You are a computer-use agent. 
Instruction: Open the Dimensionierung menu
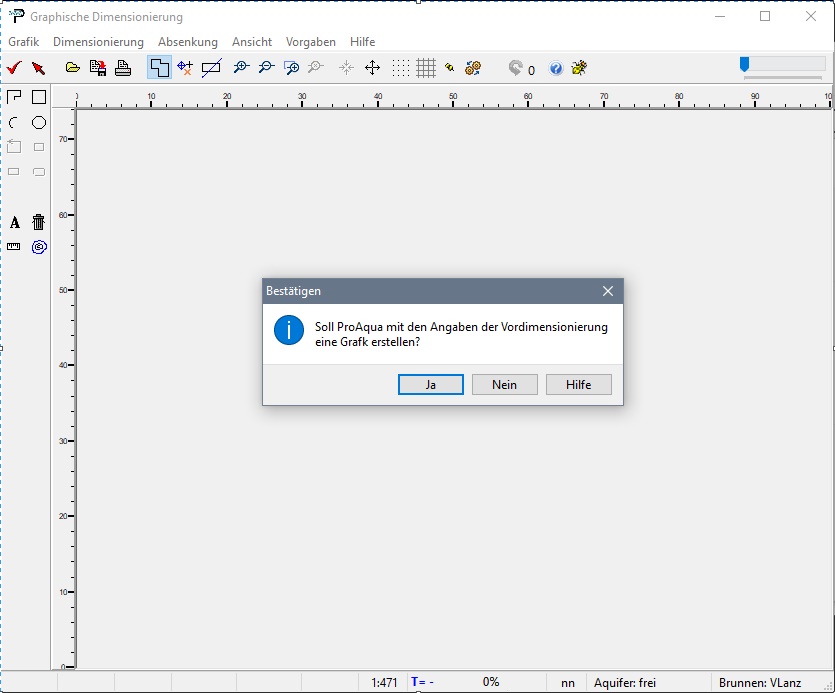pyautogui.click(x=98, y=42)
